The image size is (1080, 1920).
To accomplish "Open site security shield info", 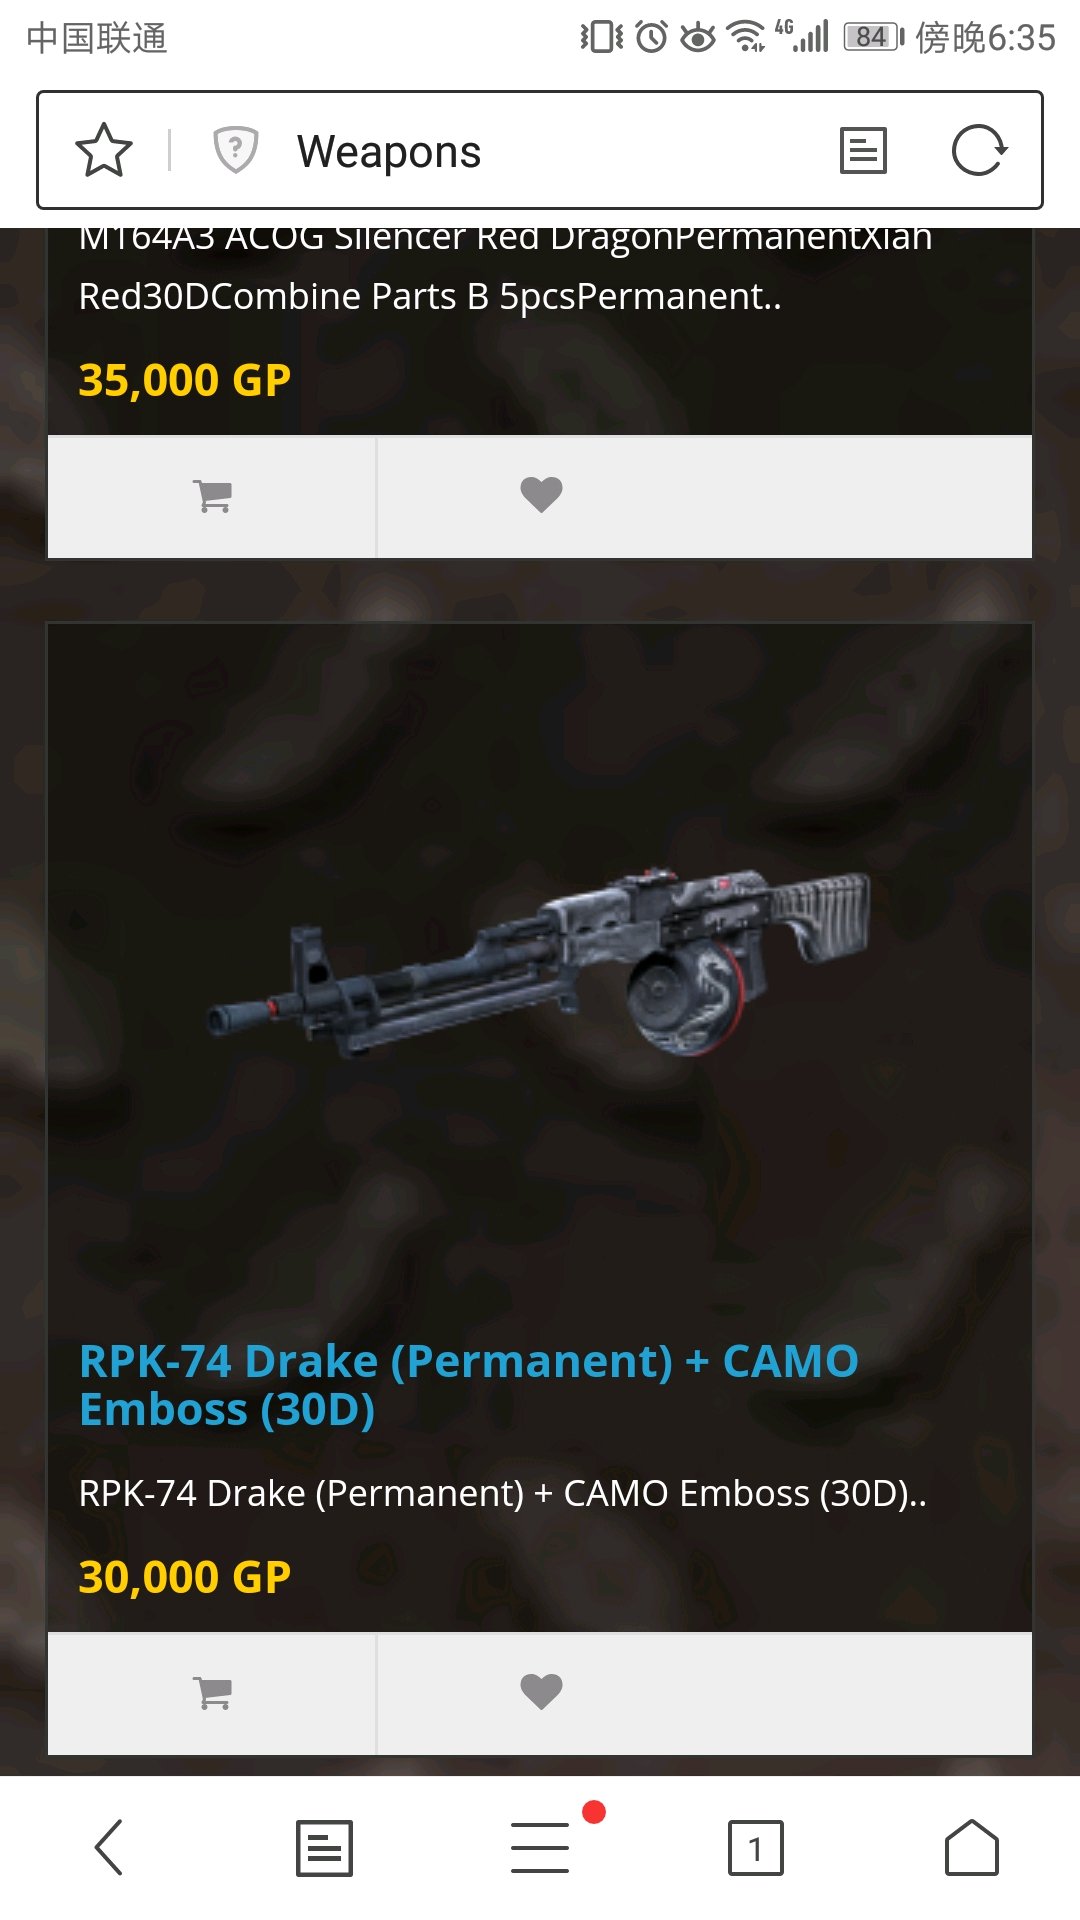I will click(236, 150).
